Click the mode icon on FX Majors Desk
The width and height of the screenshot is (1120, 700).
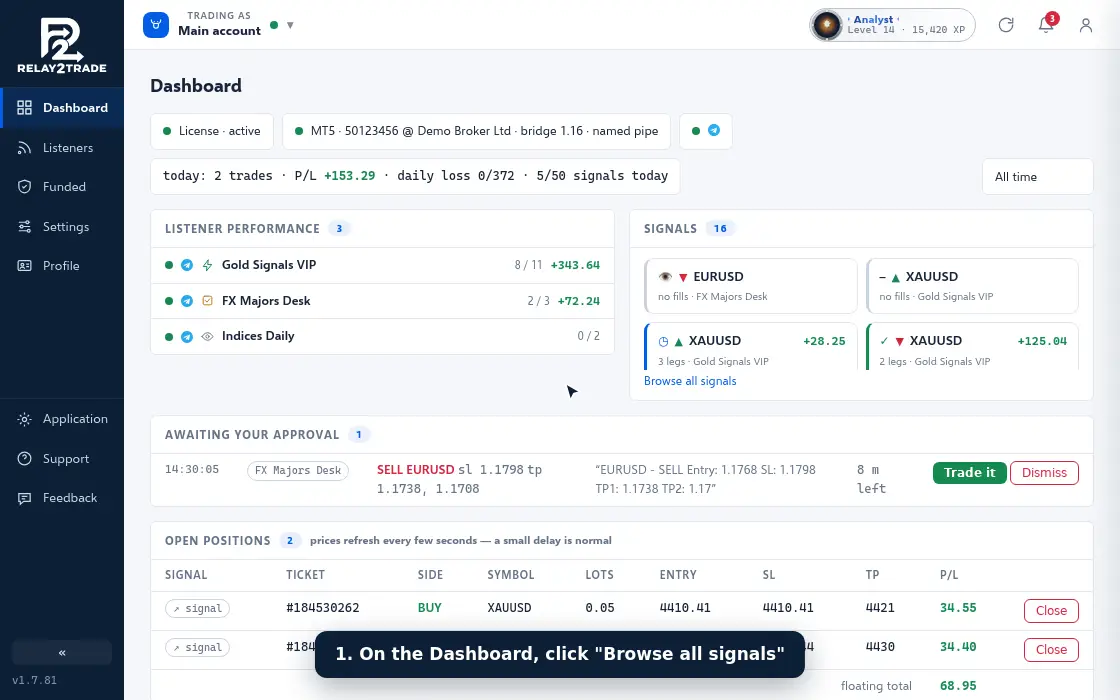pyautogui.click(x=207, y=301)
